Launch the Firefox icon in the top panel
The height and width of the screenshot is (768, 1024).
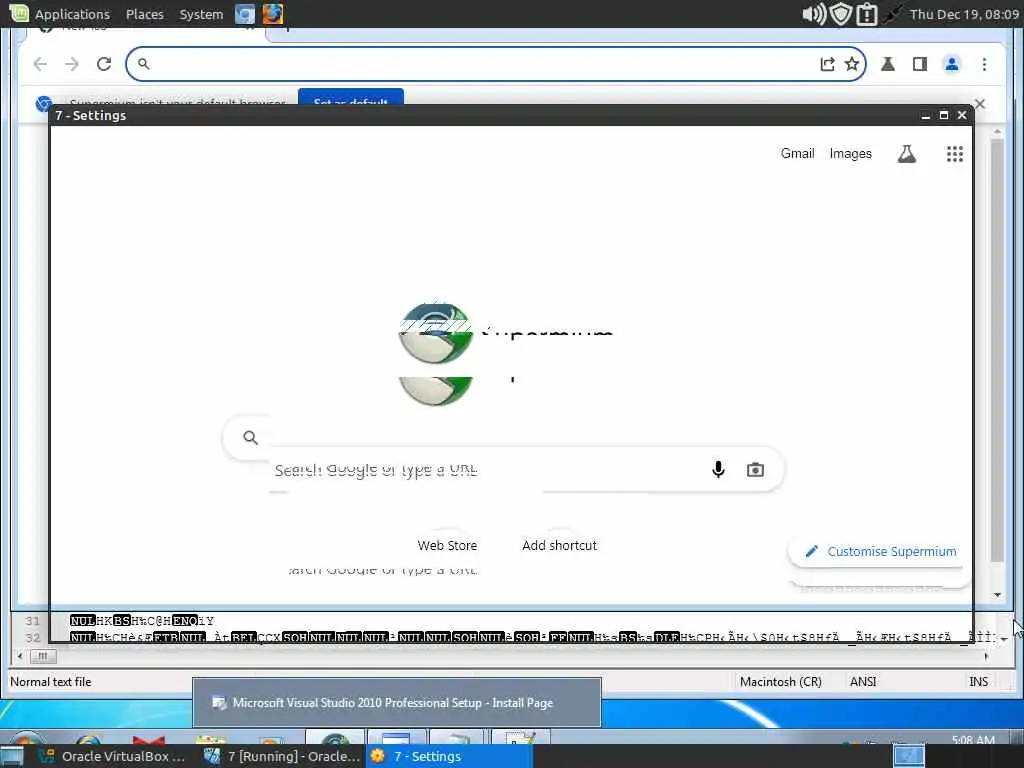click(273, 14)
